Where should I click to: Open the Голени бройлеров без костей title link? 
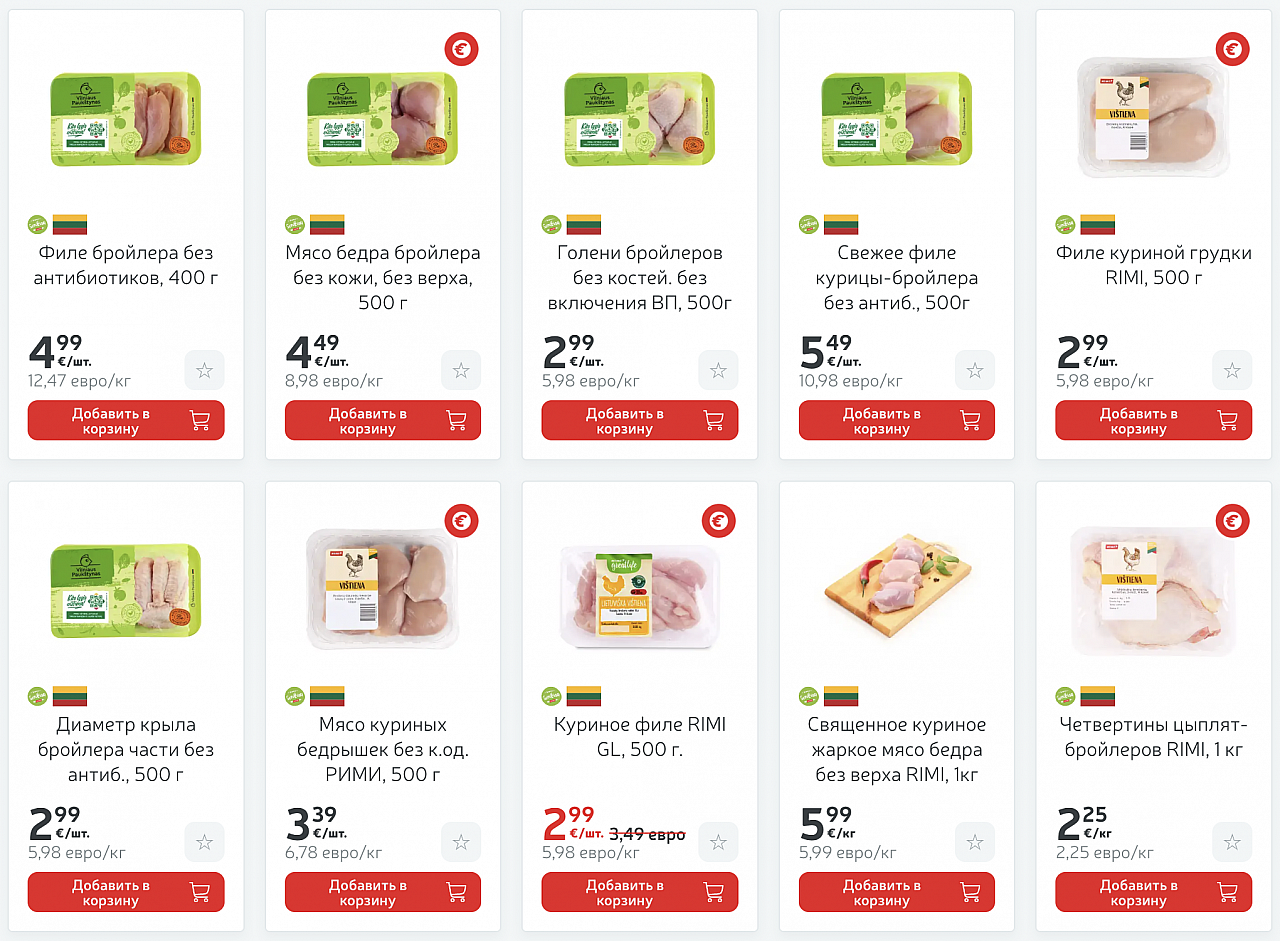[x=640, y=277]
